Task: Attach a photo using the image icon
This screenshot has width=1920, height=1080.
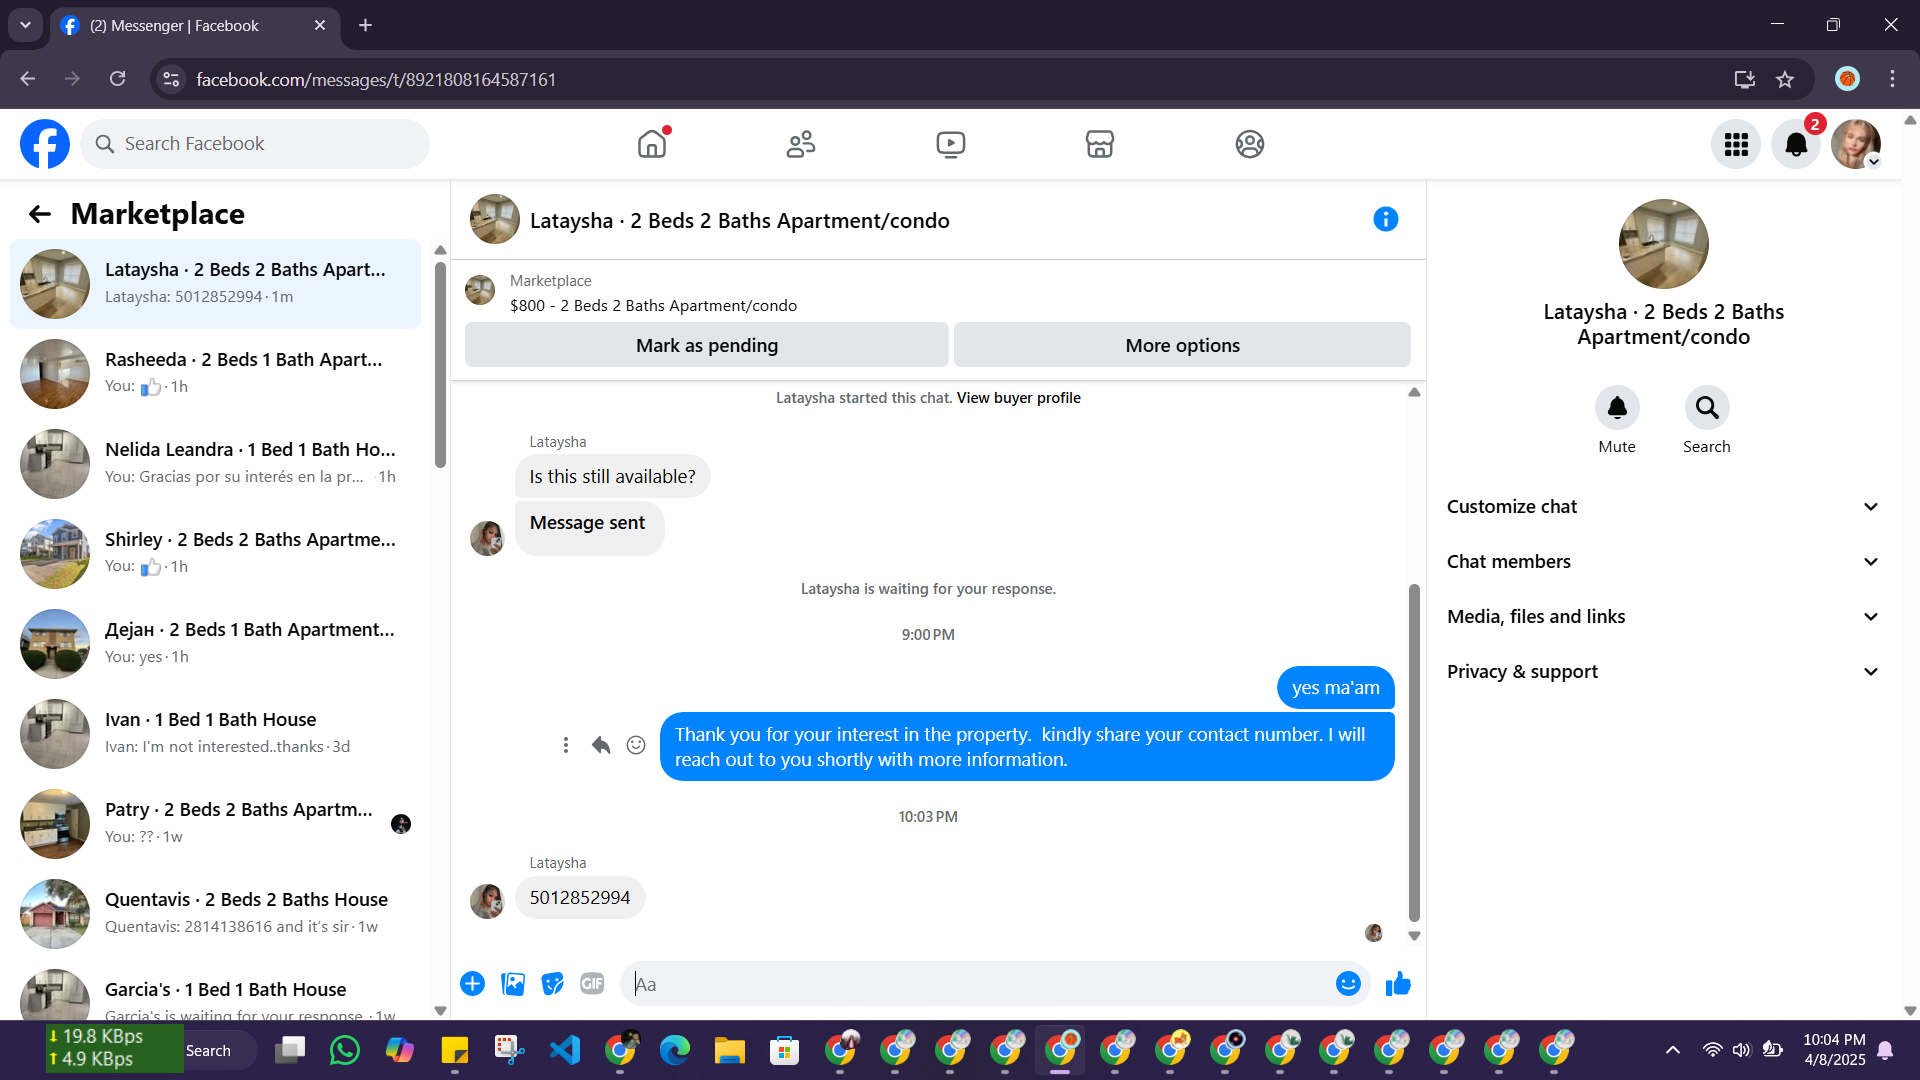Action: coord(513,984)
